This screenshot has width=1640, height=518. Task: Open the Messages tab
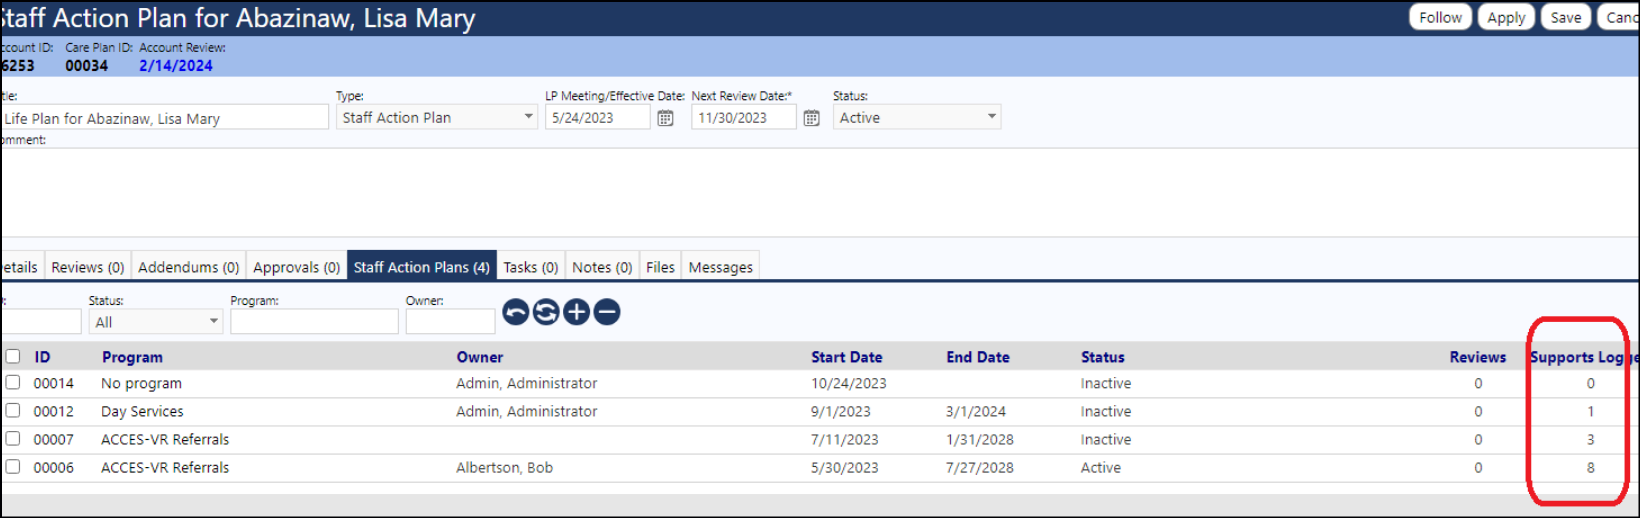[x=721, y=267]
